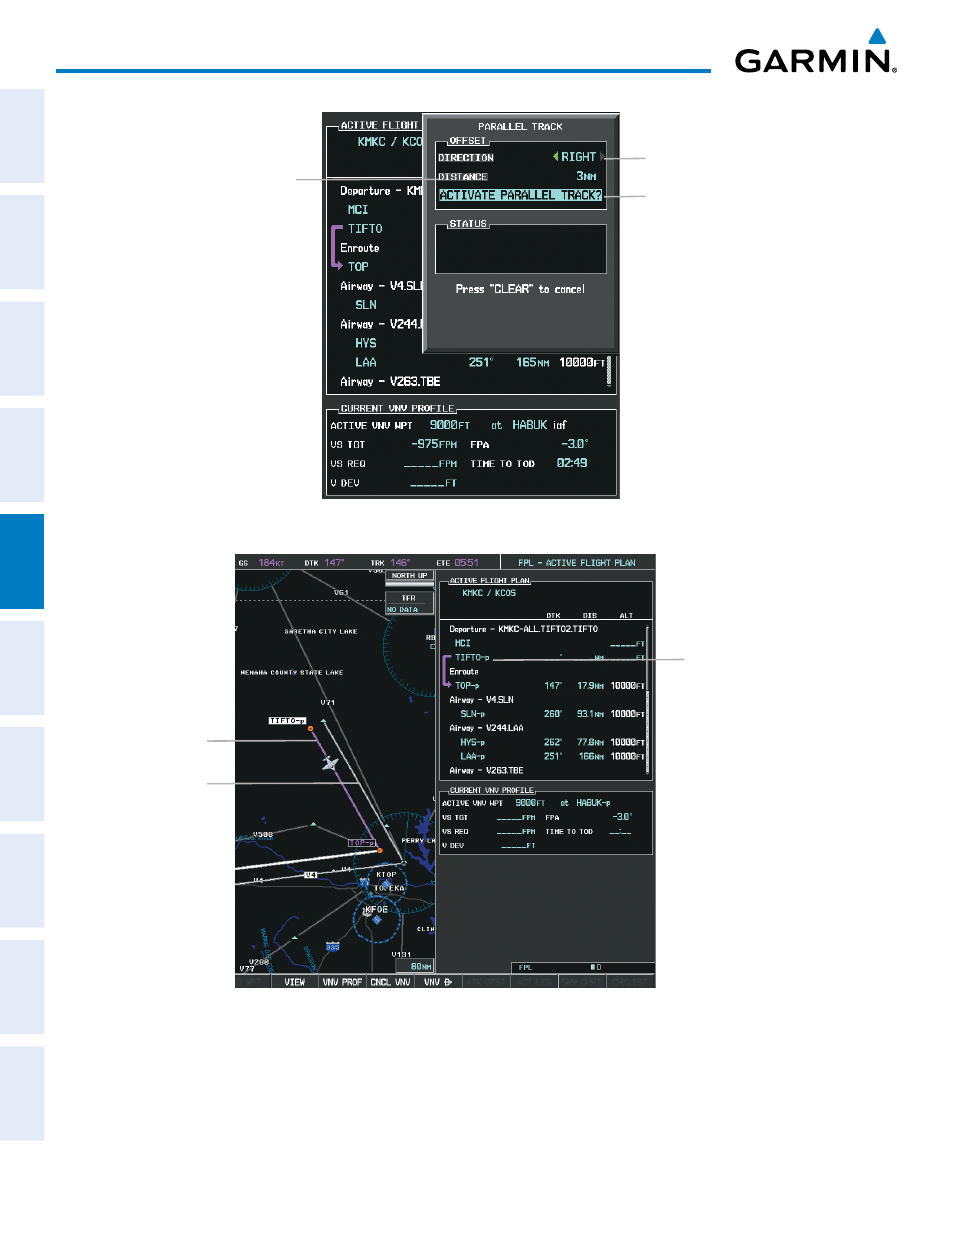Select the VIEW softkey
Screen dimensions: 954x1235
click(295, 982)
